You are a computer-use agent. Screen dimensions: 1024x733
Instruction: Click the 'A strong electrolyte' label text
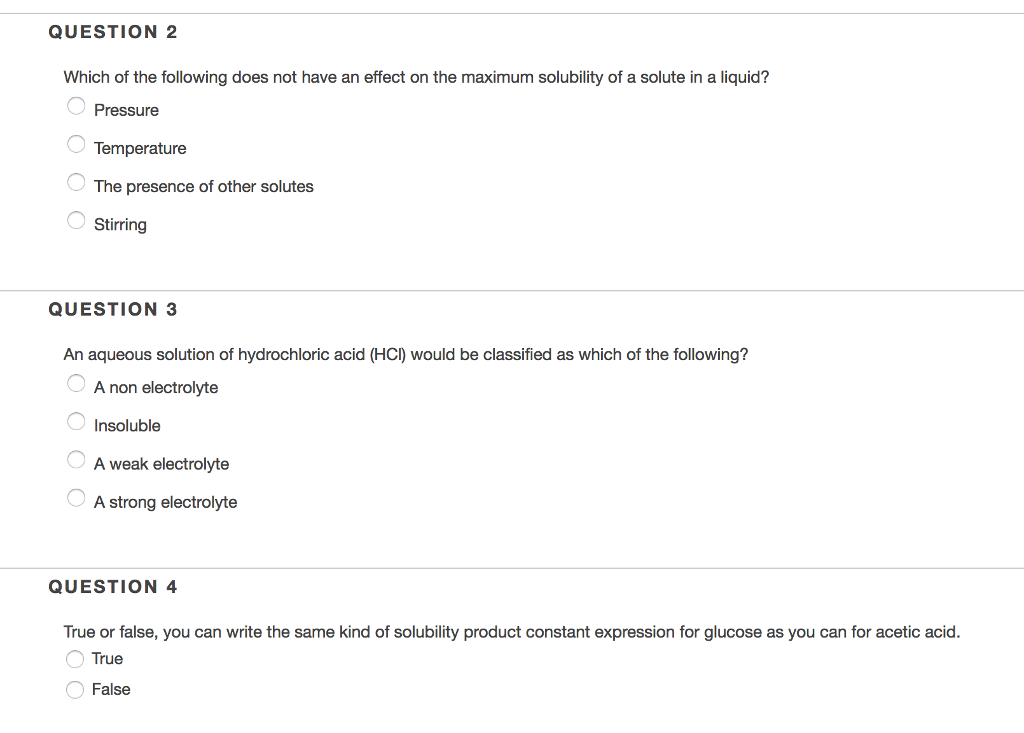(166, 501)
